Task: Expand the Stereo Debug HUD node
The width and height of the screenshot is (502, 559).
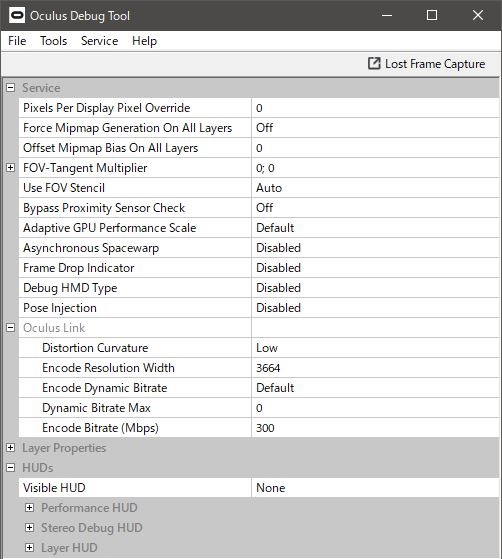Action: [30, 528]
